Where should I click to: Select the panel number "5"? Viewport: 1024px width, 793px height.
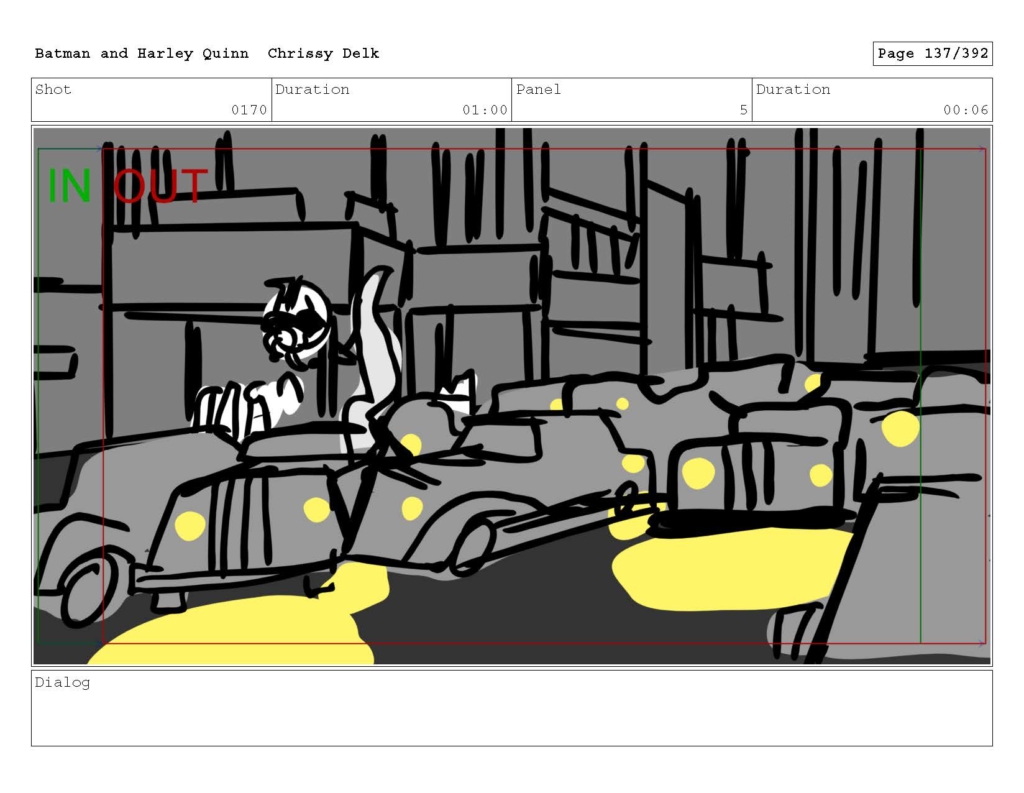click(x=743, y=110)
